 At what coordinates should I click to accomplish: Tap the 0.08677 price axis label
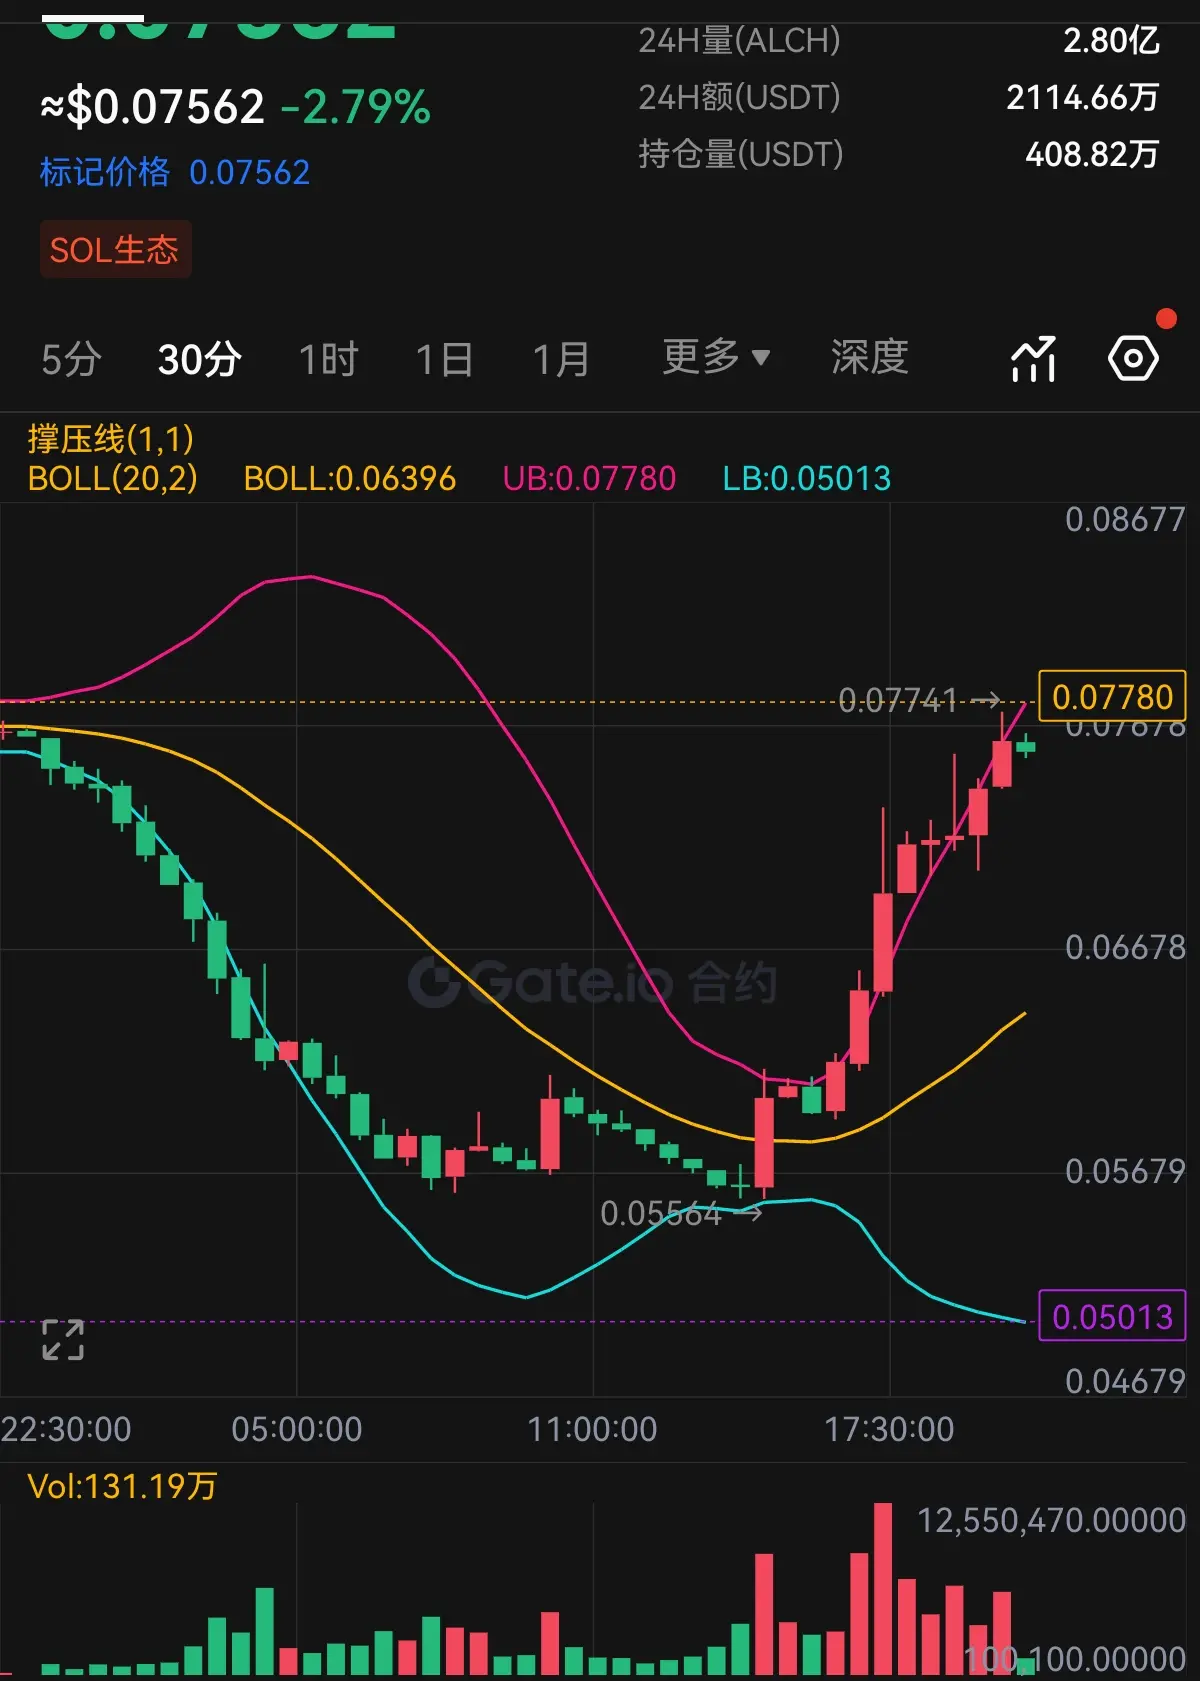coord(1125,519)
